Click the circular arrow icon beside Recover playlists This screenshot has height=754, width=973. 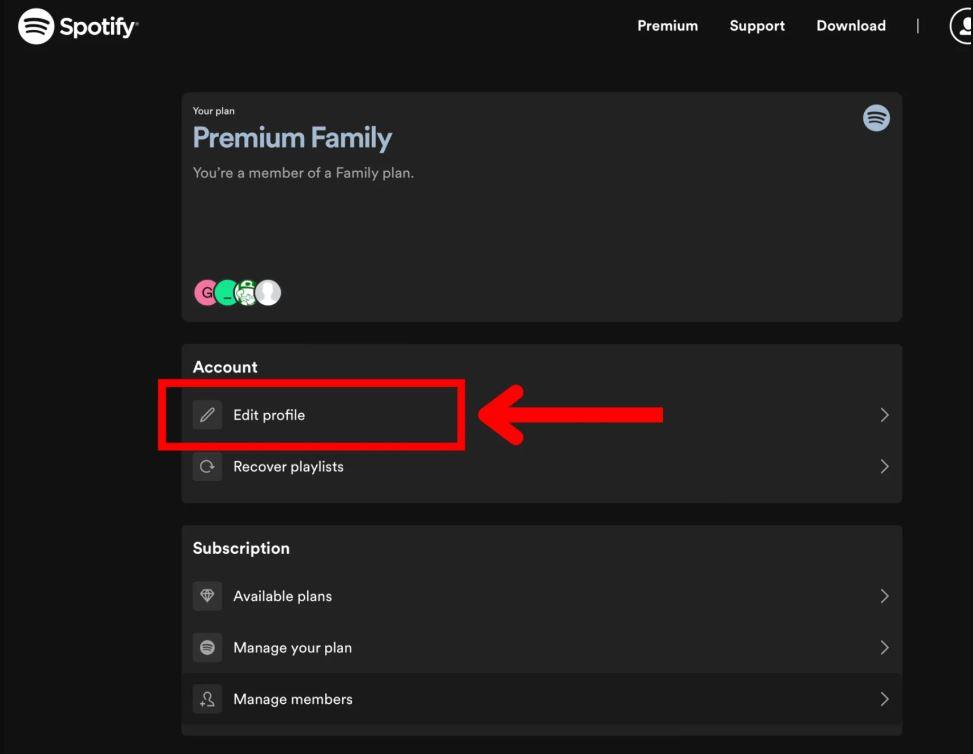[x=207, y=466]
